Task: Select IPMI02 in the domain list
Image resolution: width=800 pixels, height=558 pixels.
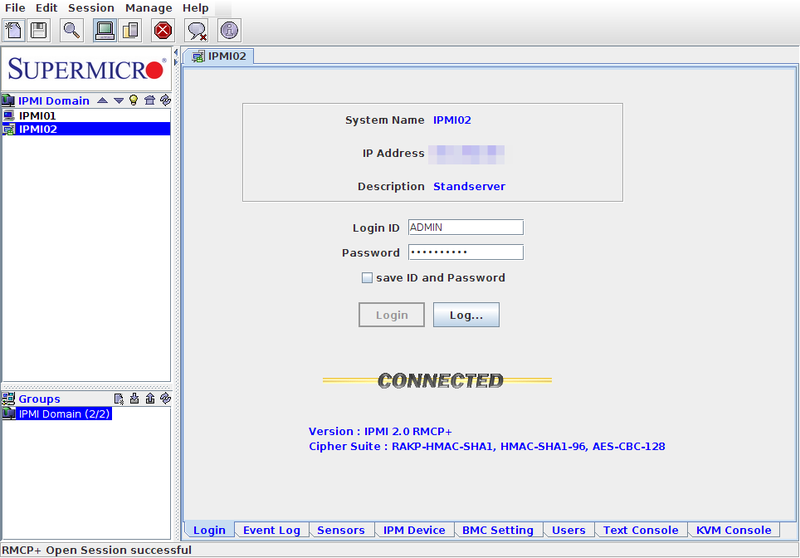Action: (x=86, y=129)
